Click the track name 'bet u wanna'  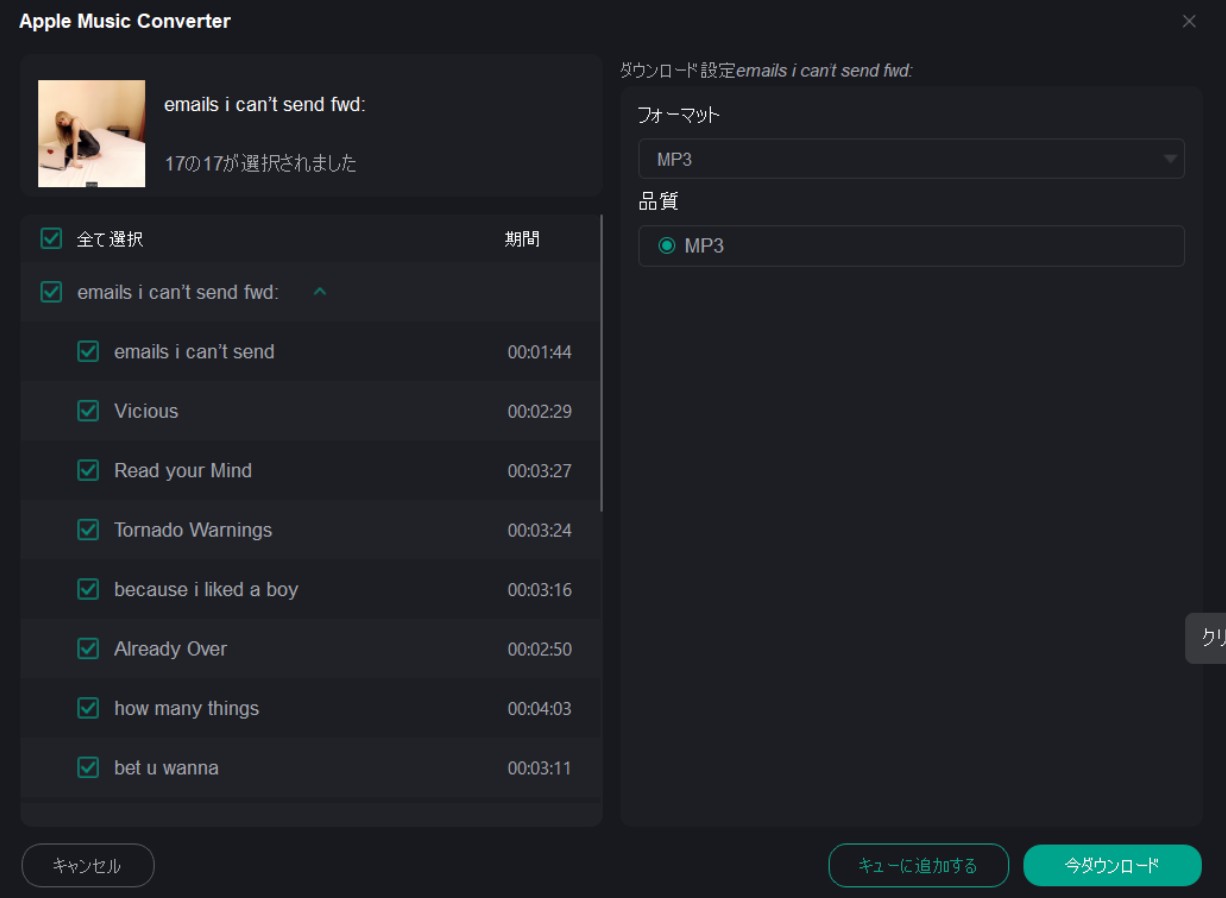[x=166, y=768]
